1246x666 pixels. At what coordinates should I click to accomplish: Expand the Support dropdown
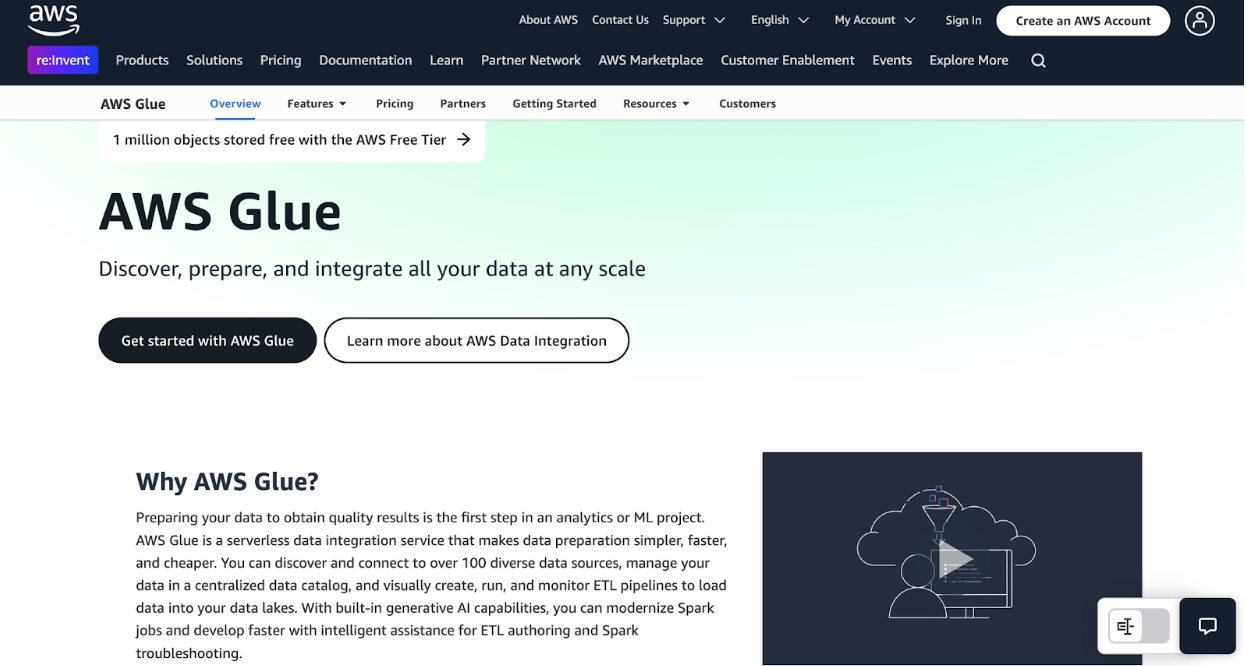click(694, 20)
